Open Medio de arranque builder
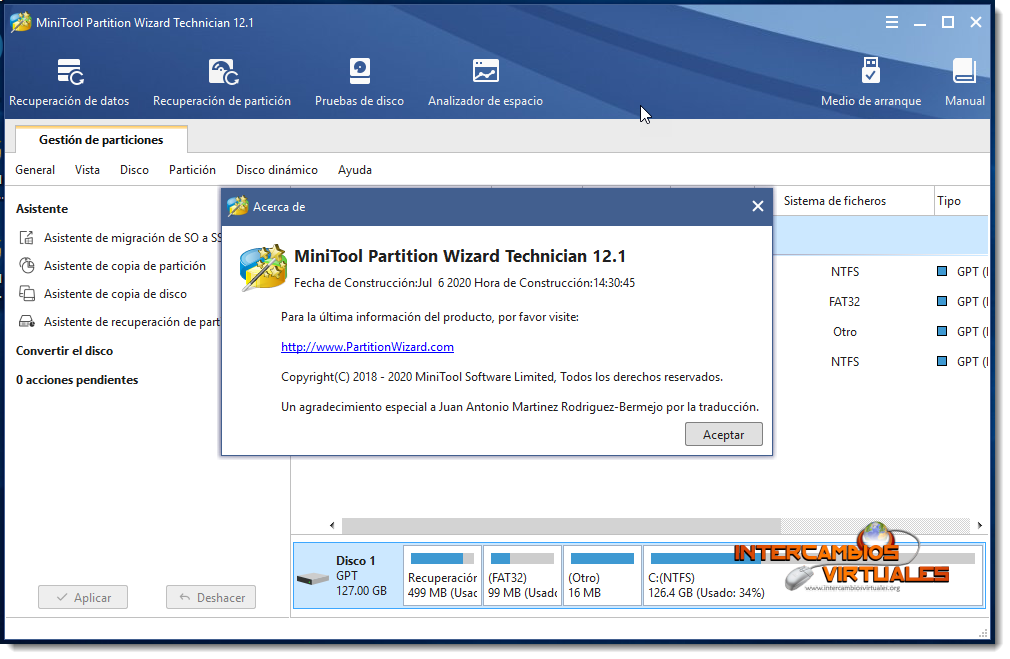The width and height of the screenshot is (1010, 659). (871, 82)
